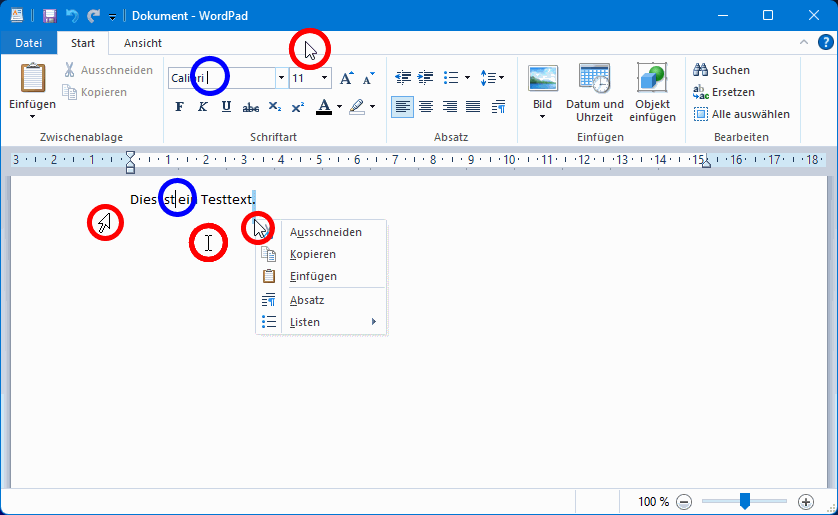Toggle underline text formatting
This screenshot has height=515, width=838.
pos(226,107)
